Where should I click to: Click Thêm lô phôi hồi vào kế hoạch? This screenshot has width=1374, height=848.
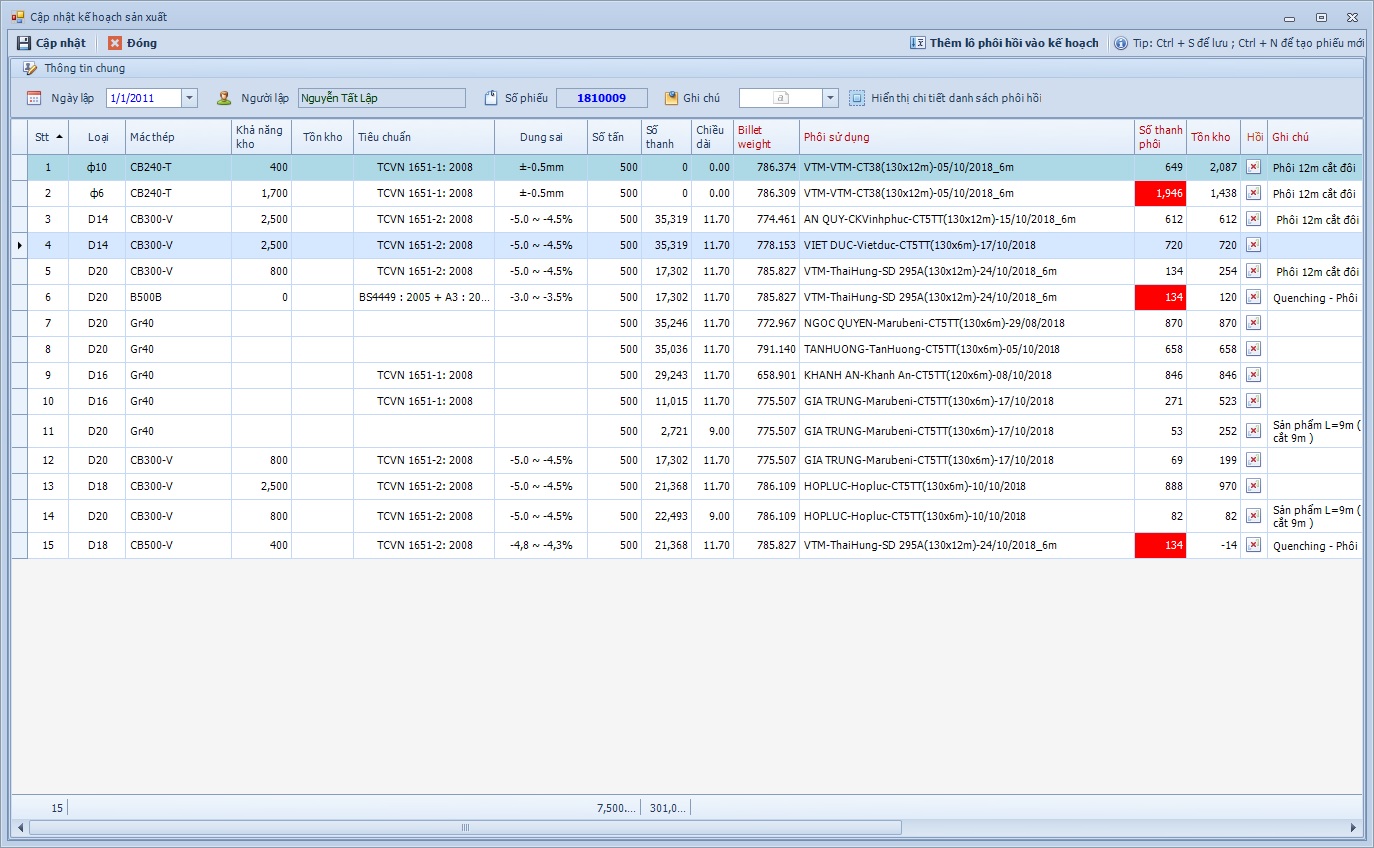[1004, 43]
